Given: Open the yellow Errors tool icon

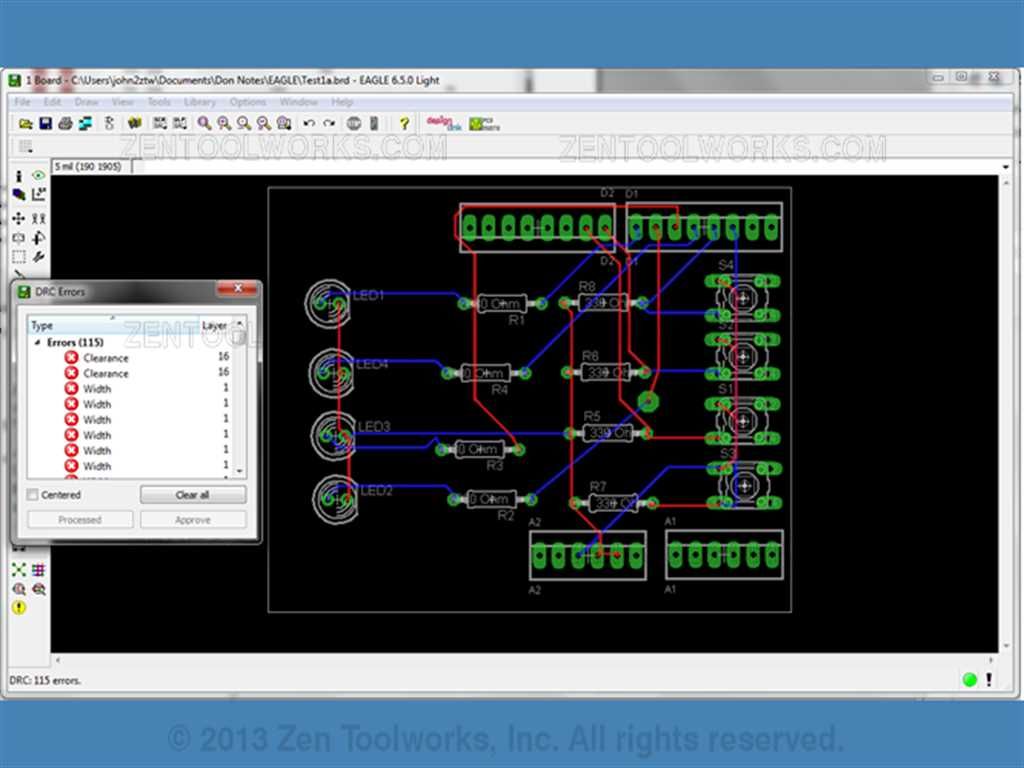Looking at the screenshot, I should pyautogui.click(x=19, y=607).
